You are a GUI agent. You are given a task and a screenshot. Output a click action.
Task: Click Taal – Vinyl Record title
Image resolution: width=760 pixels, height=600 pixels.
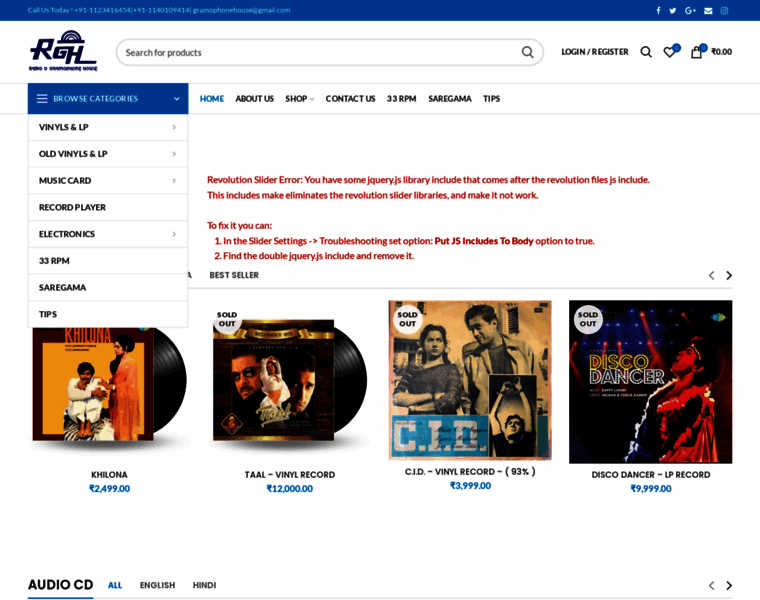(290, 475)
